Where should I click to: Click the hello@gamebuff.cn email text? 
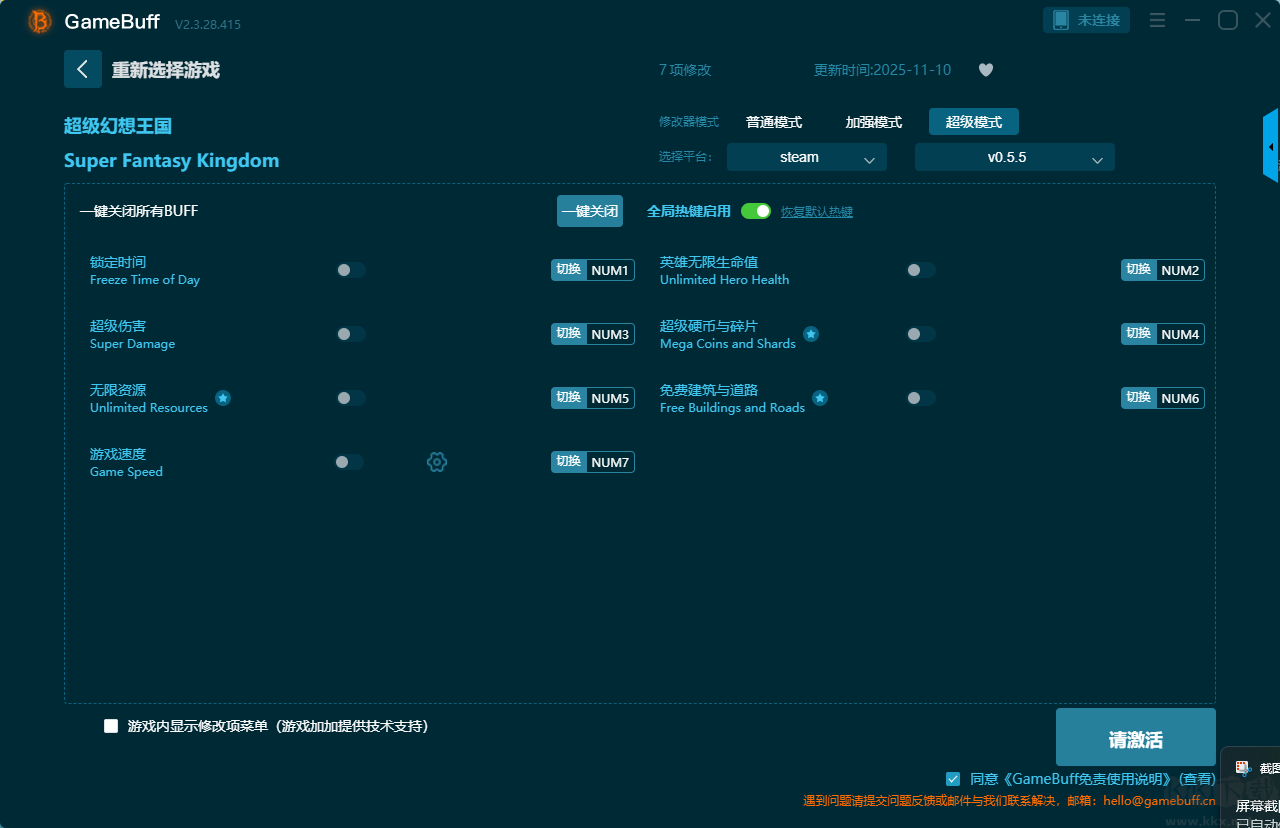pos(1160,801)
